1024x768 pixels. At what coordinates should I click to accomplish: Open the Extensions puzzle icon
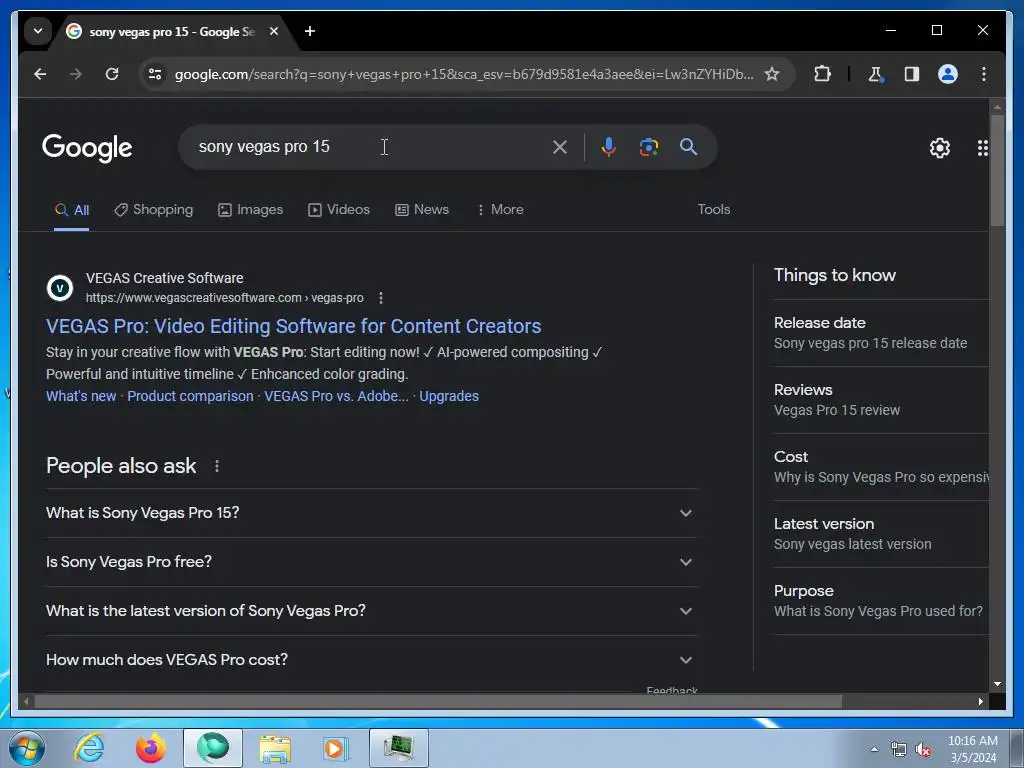click(822, 74)
